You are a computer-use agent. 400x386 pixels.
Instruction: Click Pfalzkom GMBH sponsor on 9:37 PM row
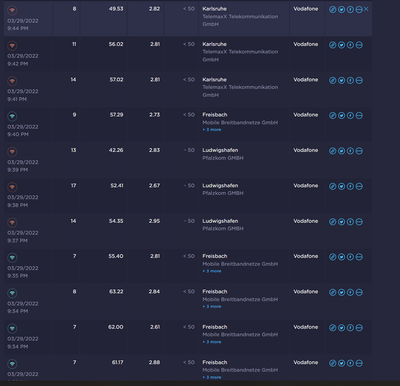tap(223, 229)
